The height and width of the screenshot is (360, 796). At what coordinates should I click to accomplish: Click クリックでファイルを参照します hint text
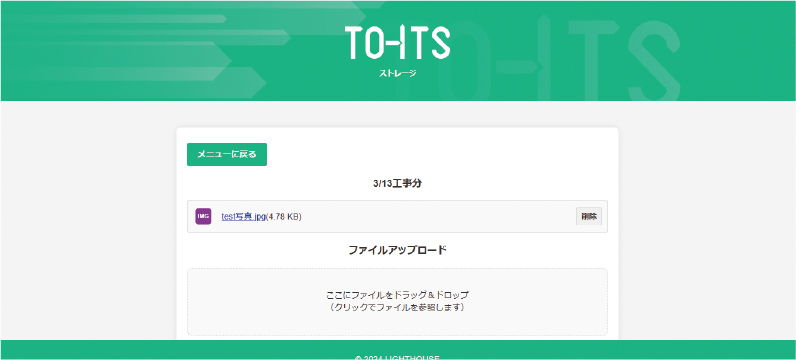pos(397,307)
